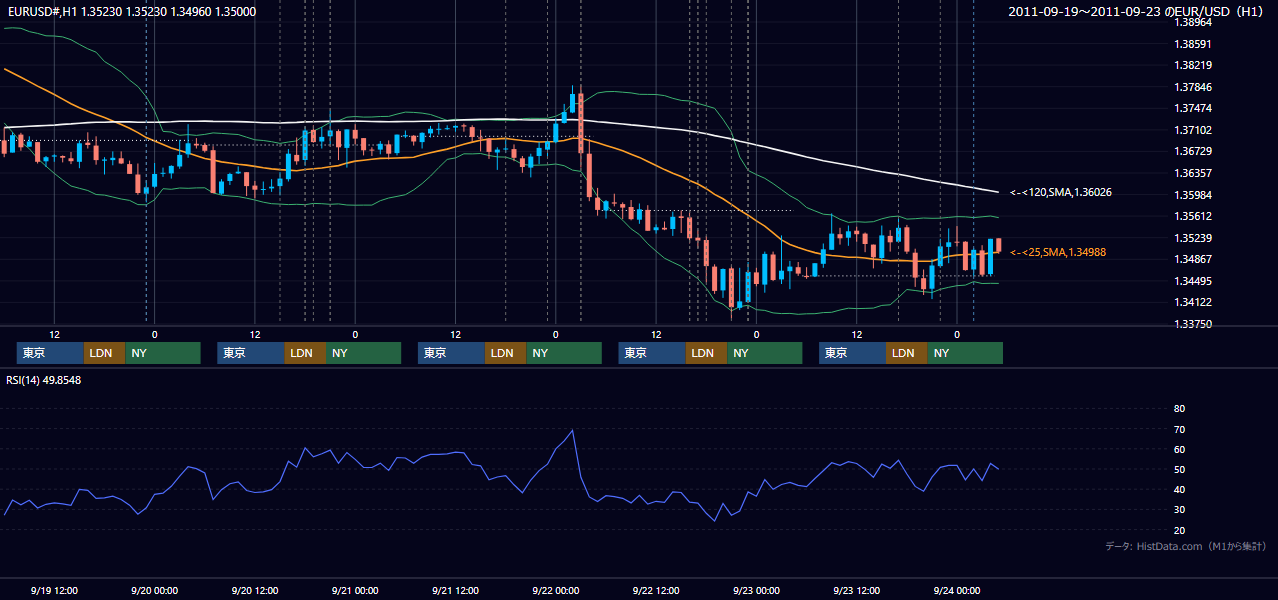Select RSI scale label 40
This screenshot has height=600, width=1278.
pos(1180,490)
